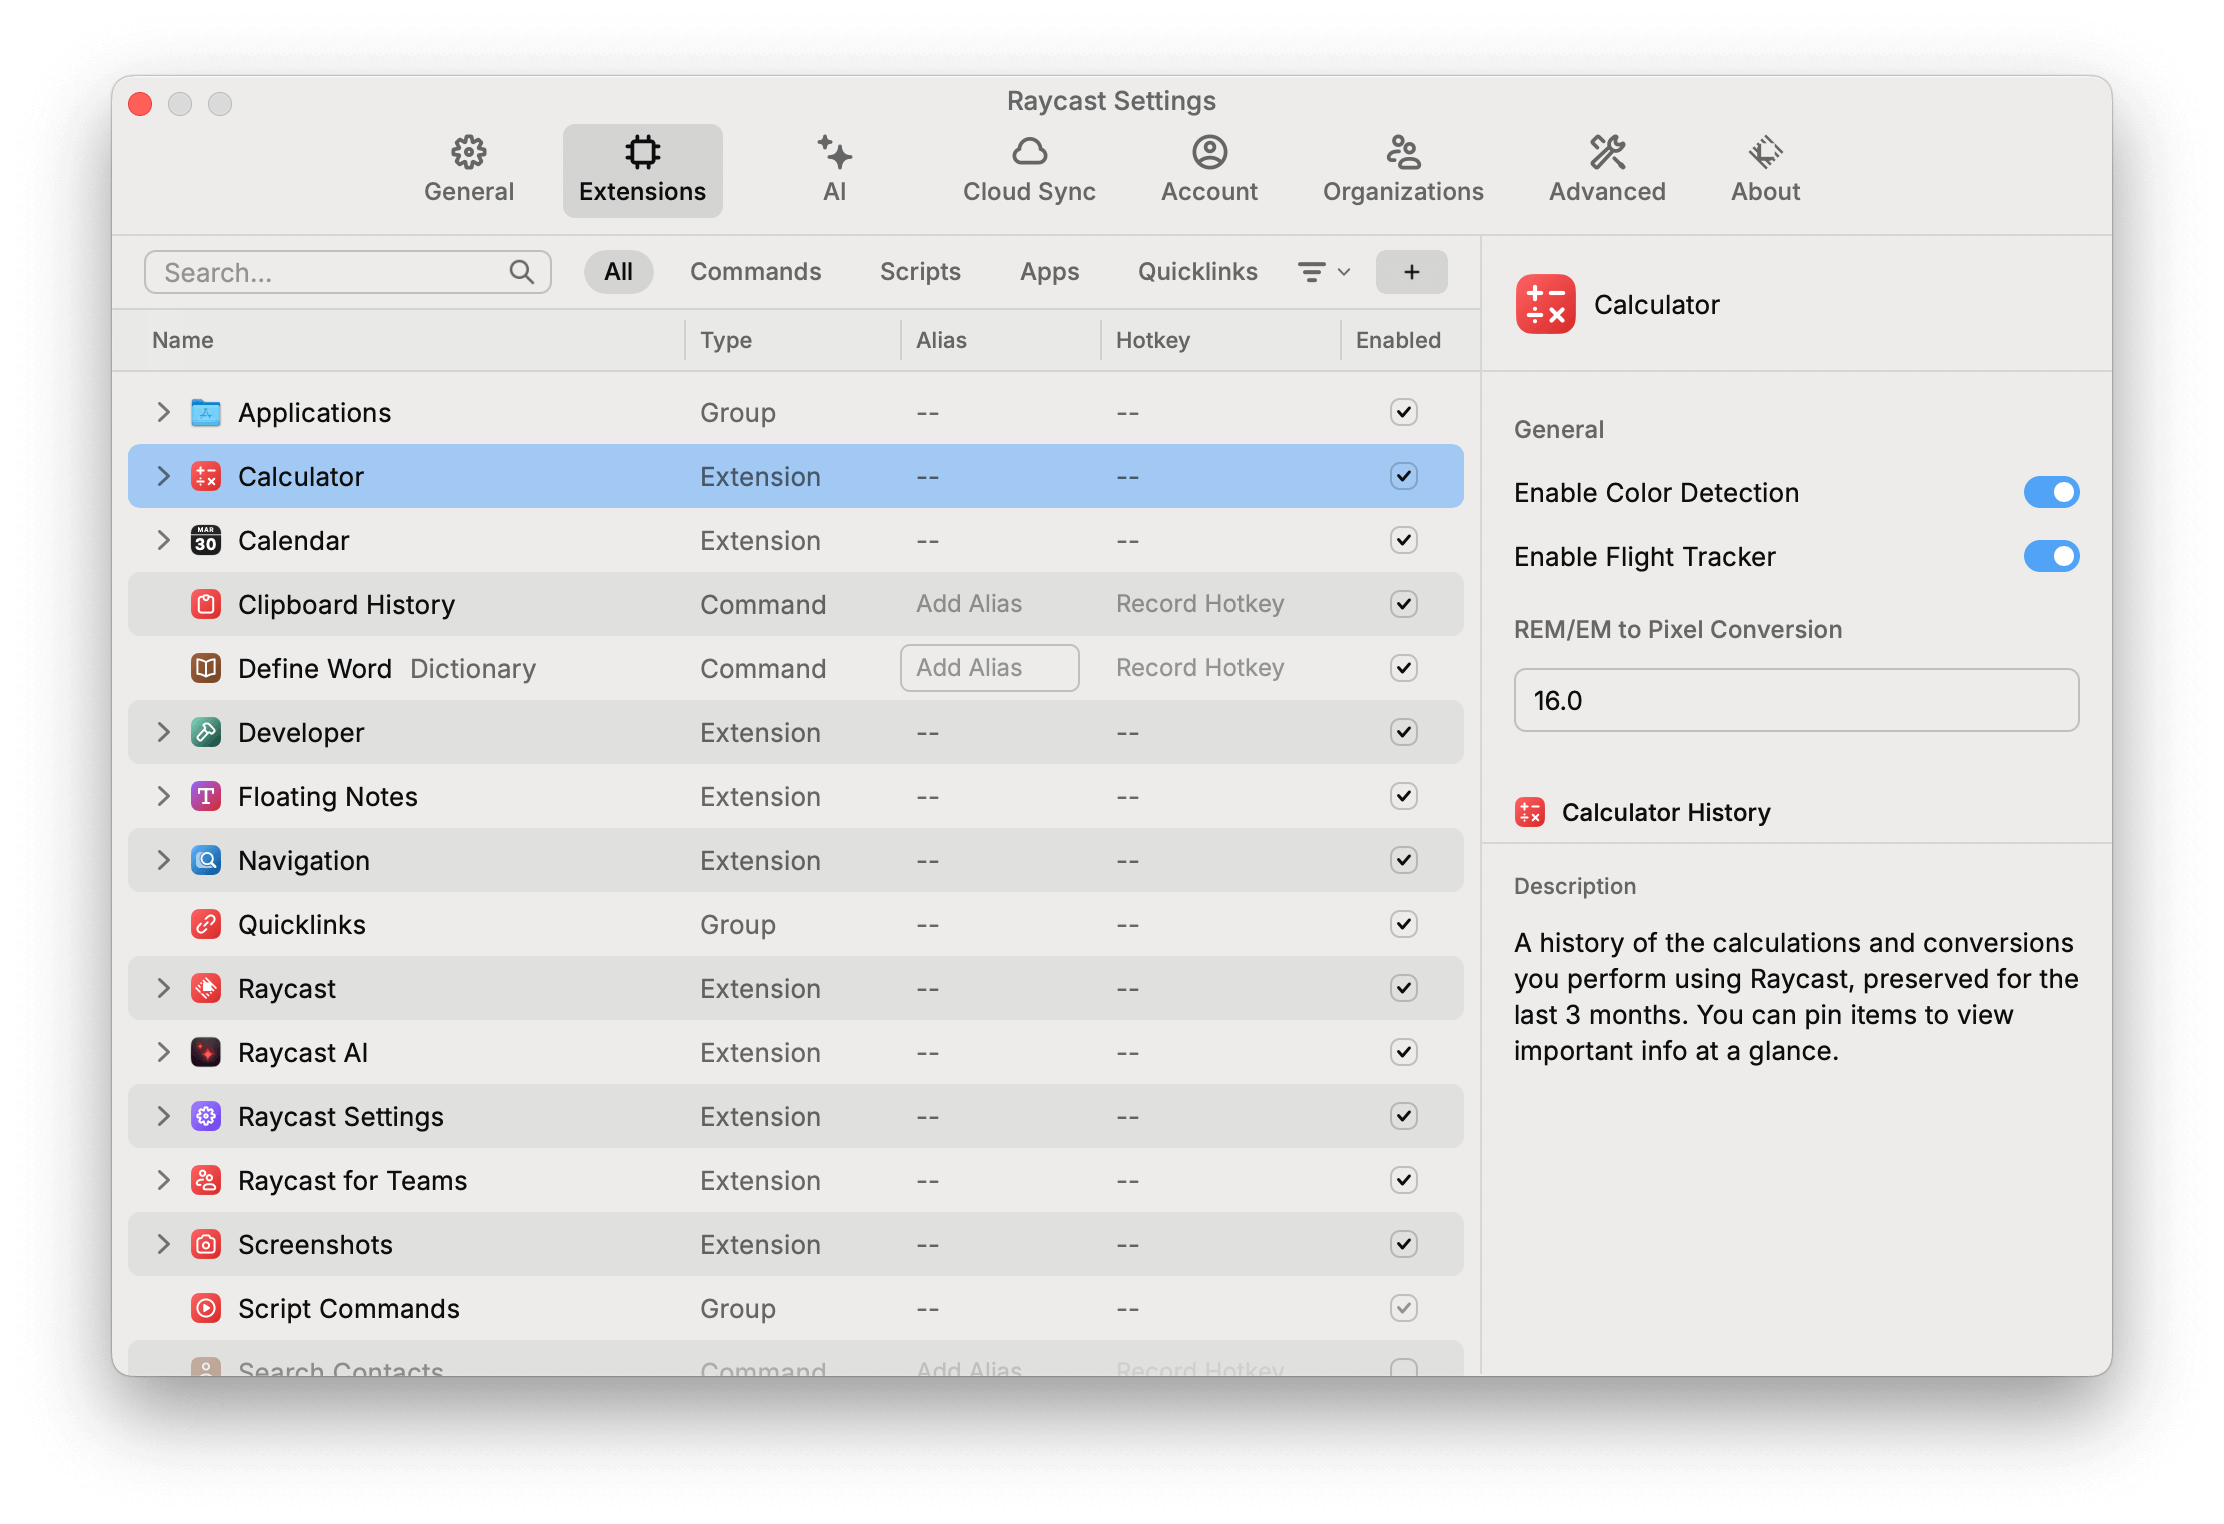Click the Raycast Settings row icon
The image size is (2224, 1524).
[x=206, y=1116]
